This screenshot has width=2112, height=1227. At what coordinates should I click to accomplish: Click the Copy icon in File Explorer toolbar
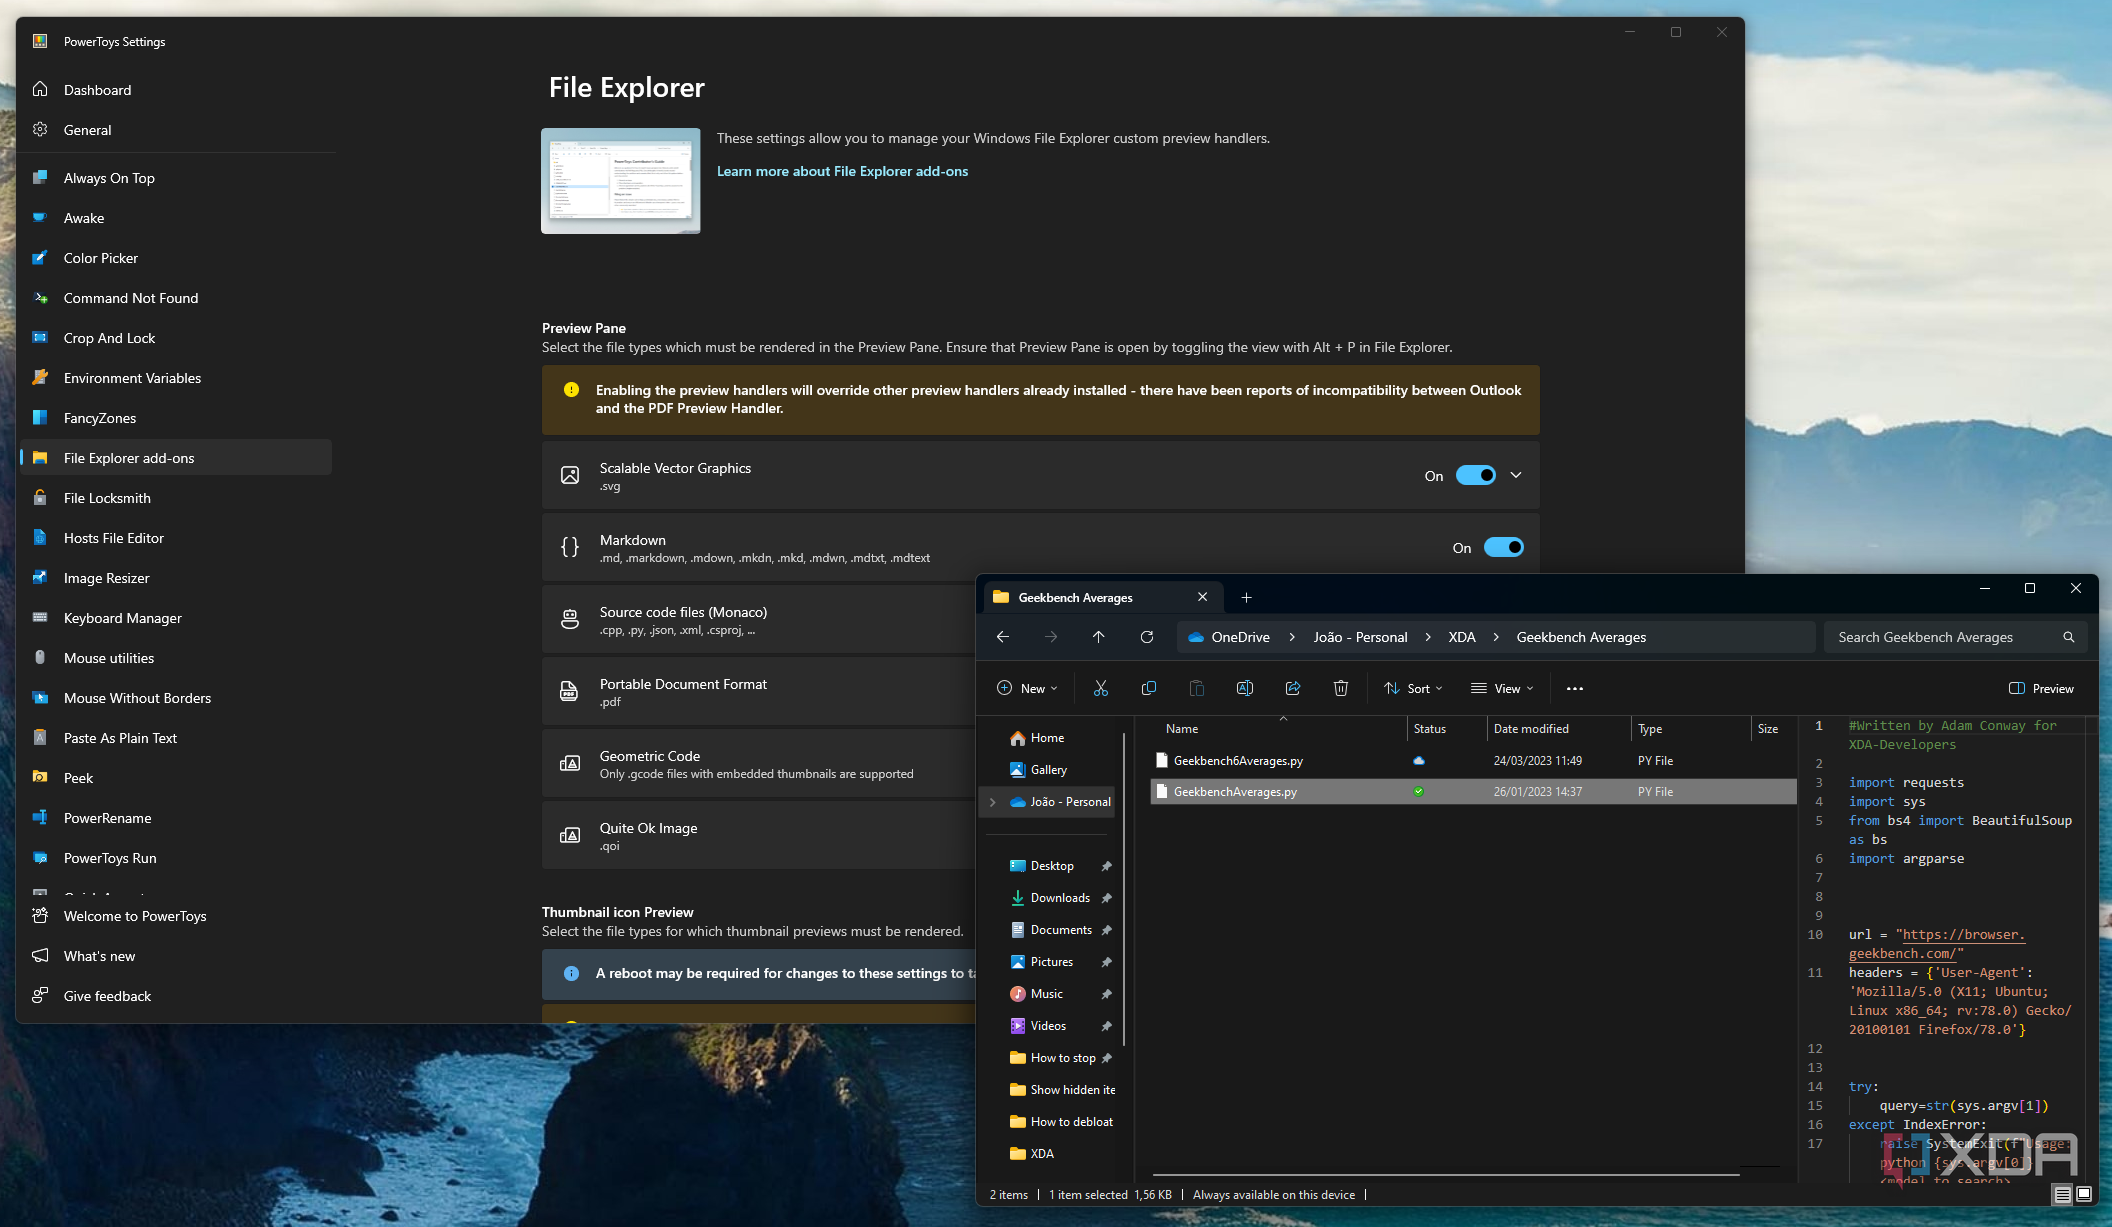click(x=1149, y=688)
